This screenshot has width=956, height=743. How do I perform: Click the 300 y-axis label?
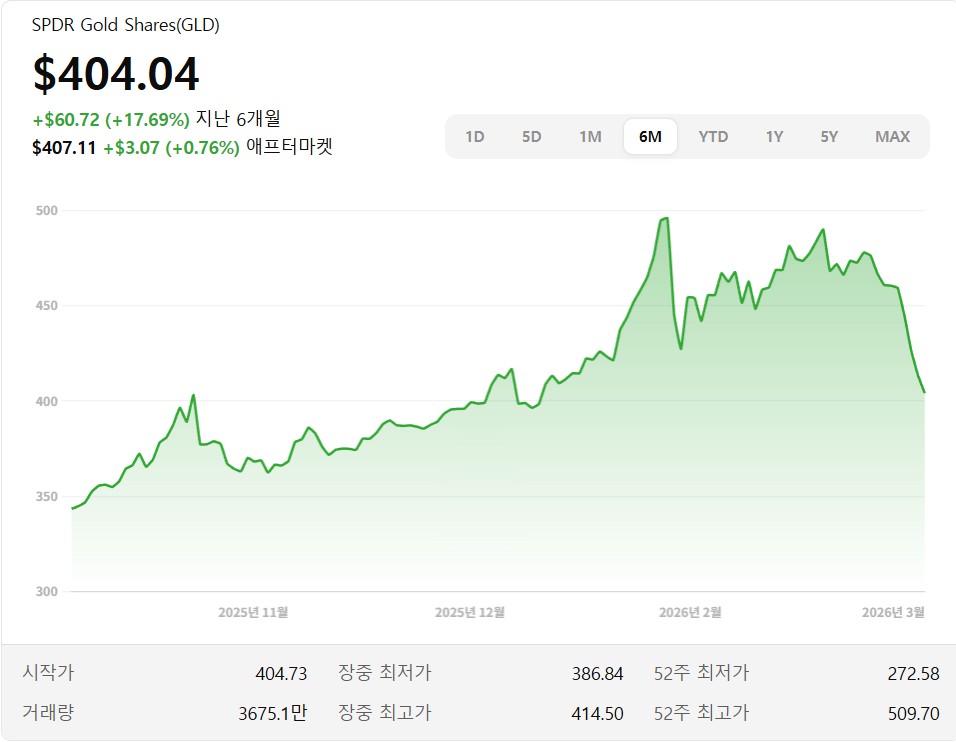click(x=46, y=592)
